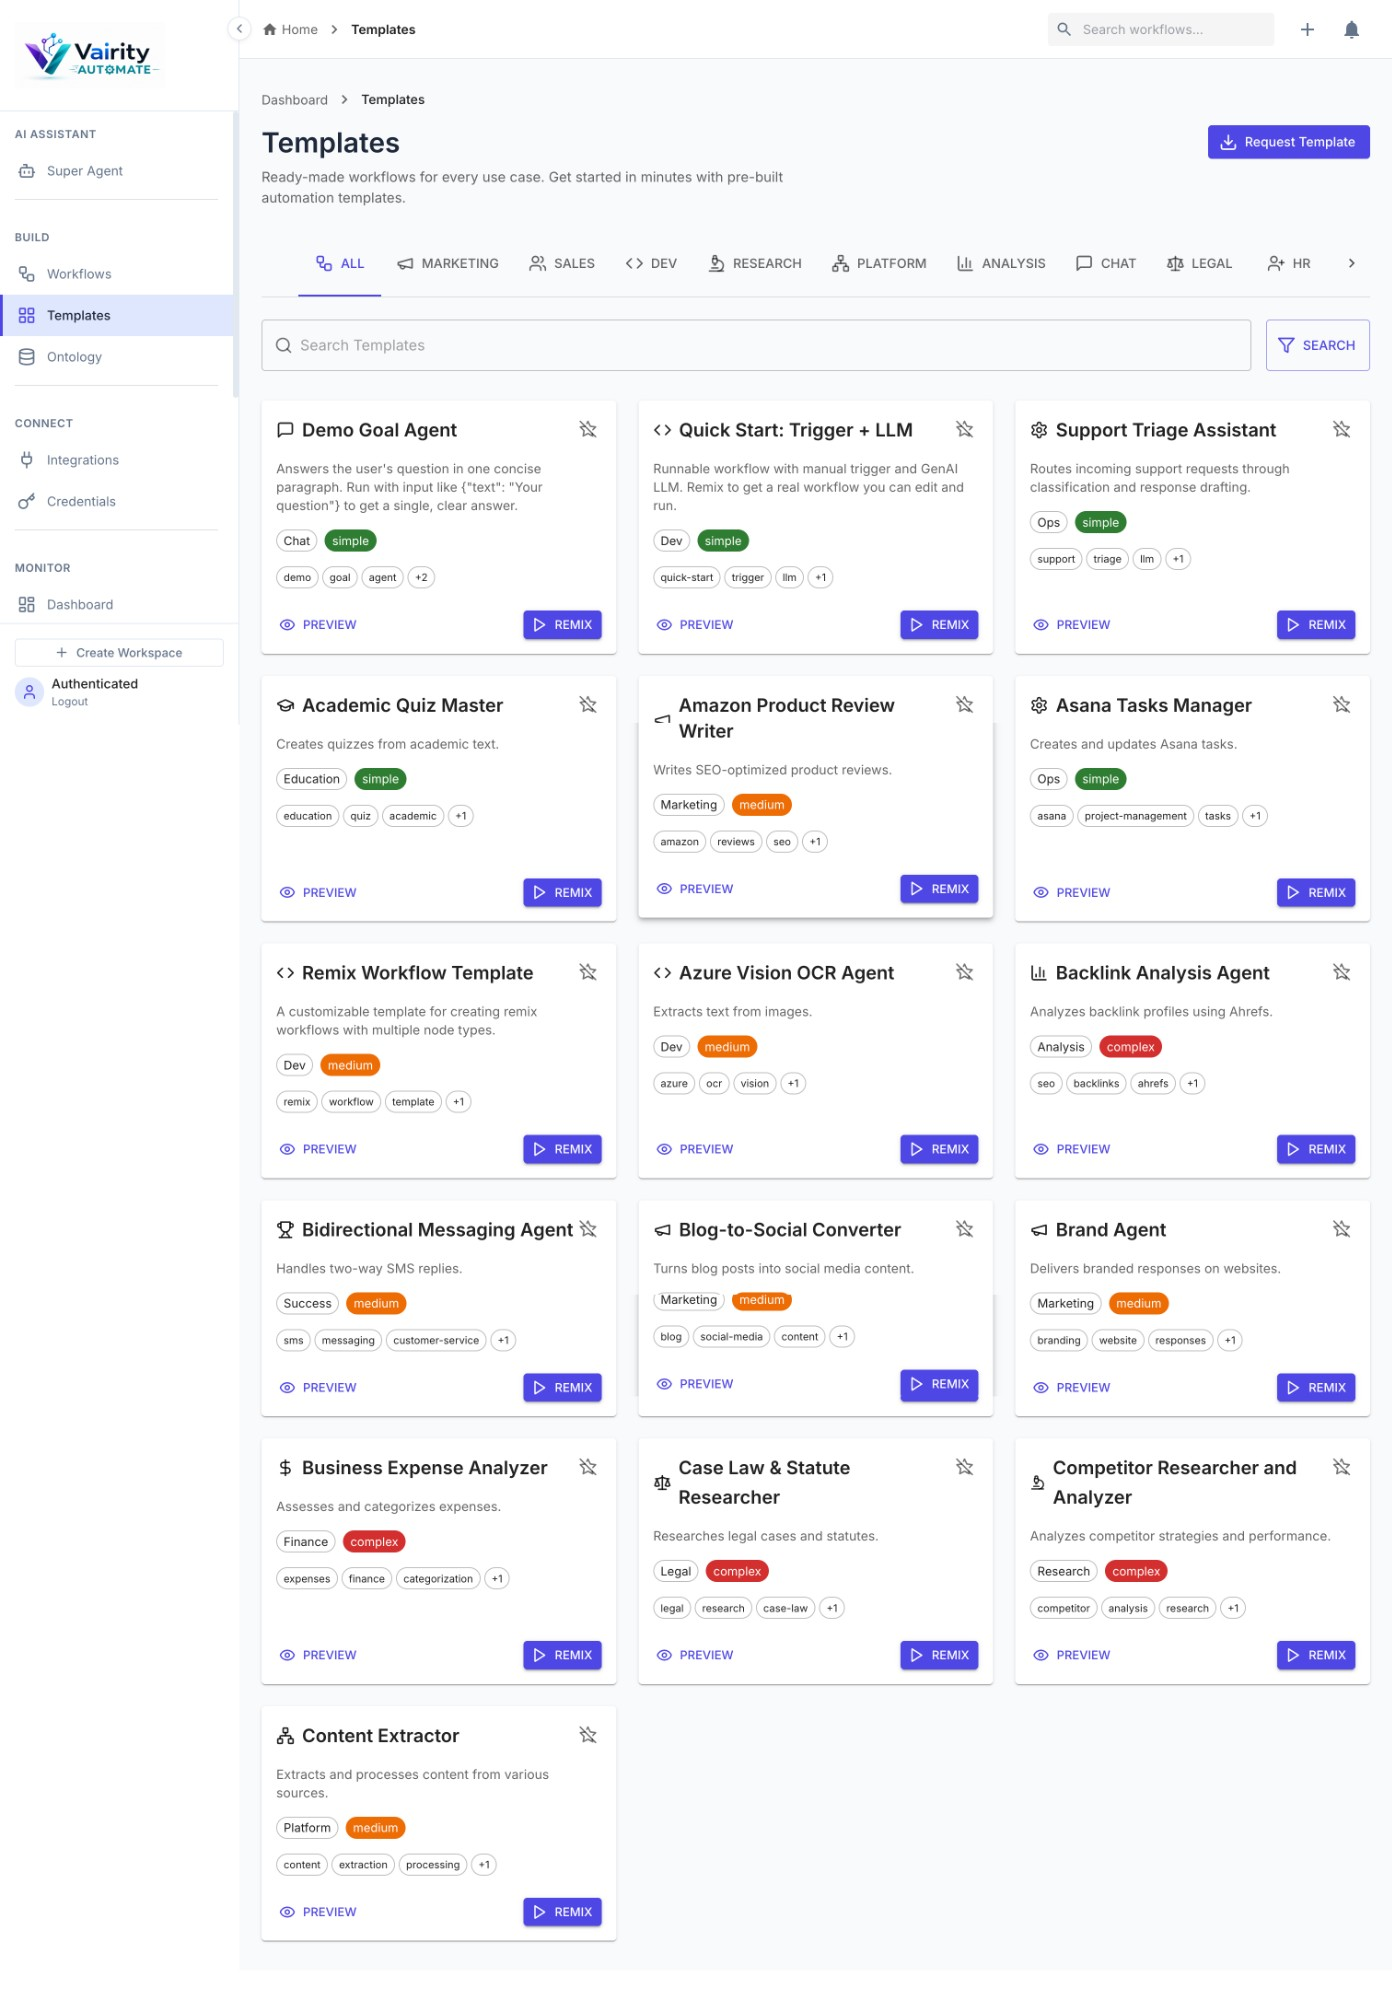Open Integrations in the sidebar
The image size is (1392, 2000).
[119, 460]
